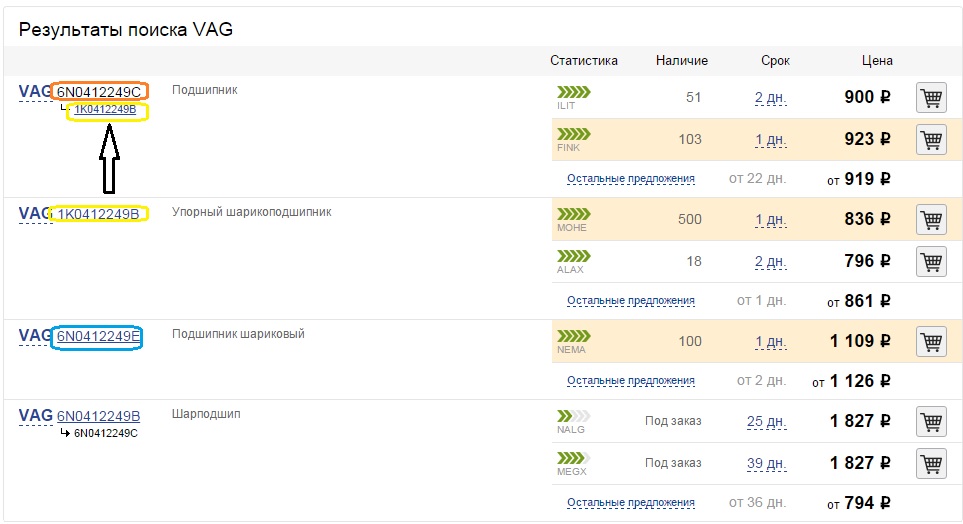
Task: Open the 1K0412249B replacement link under 6N0412249C
Action: coord(105,110)
